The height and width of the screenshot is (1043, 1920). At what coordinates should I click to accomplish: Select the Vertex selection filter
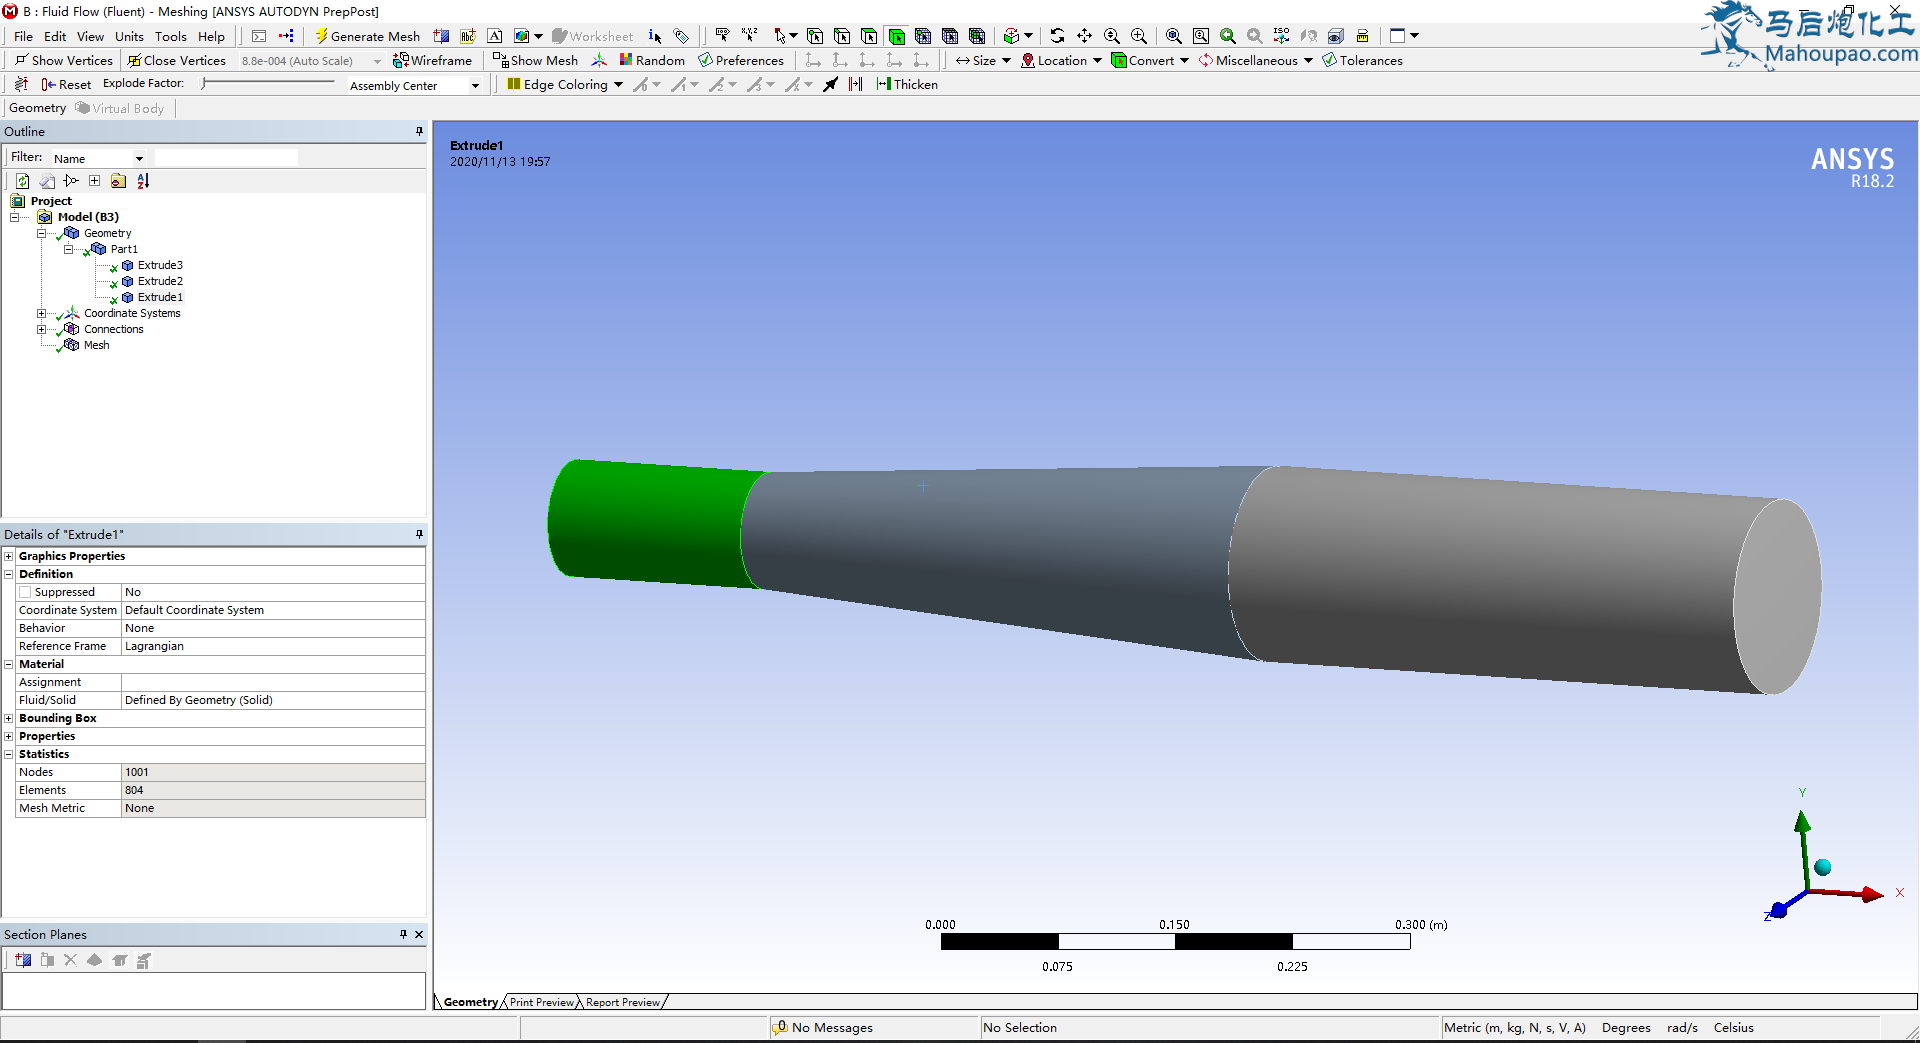(x=815, y=36)
